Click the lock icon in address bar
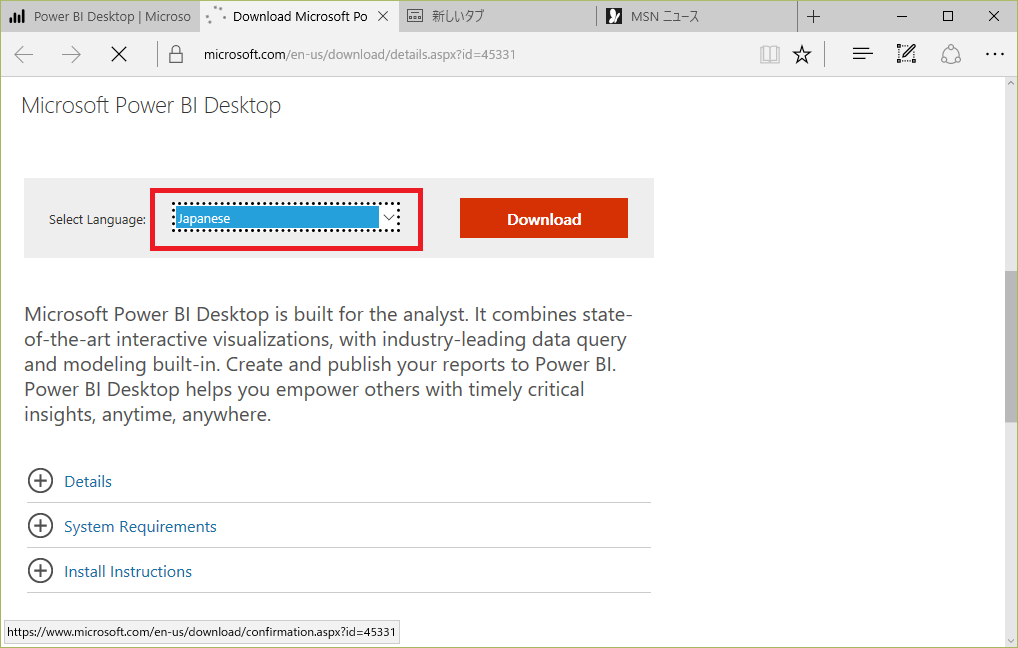 176,55
